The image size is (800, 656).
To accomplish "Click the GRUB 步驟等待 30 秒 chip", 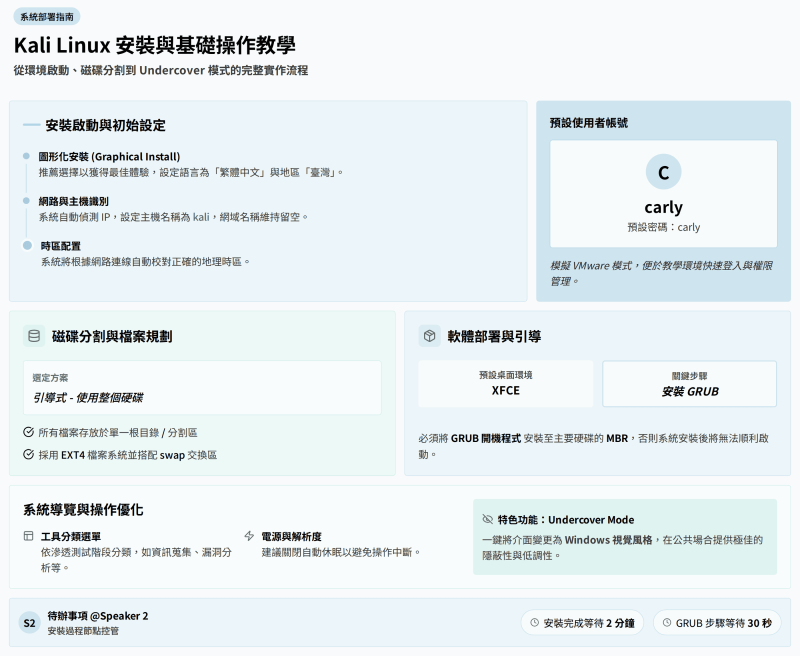I will [x=717, y=623].
